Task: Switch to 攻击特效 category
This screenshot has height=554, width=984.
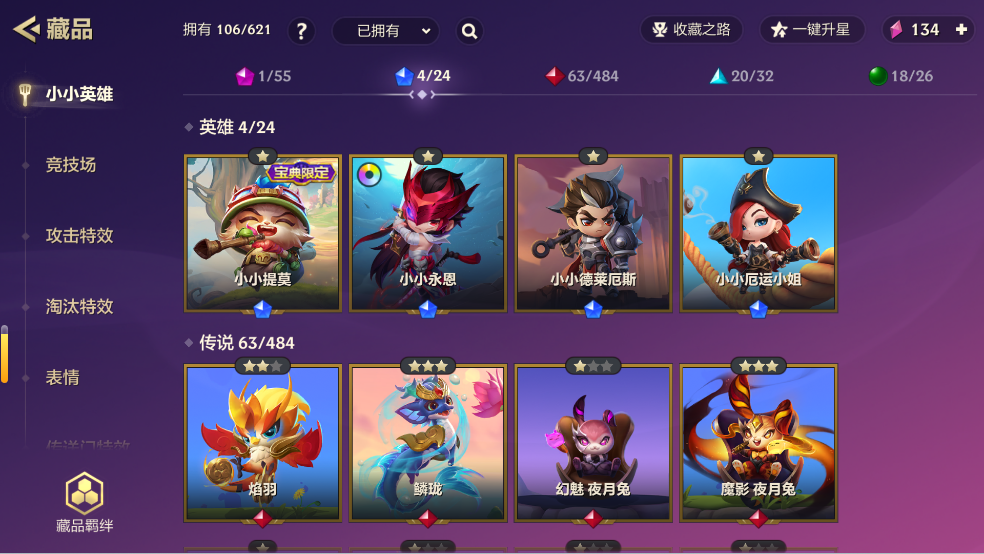Action: (80, 236)
